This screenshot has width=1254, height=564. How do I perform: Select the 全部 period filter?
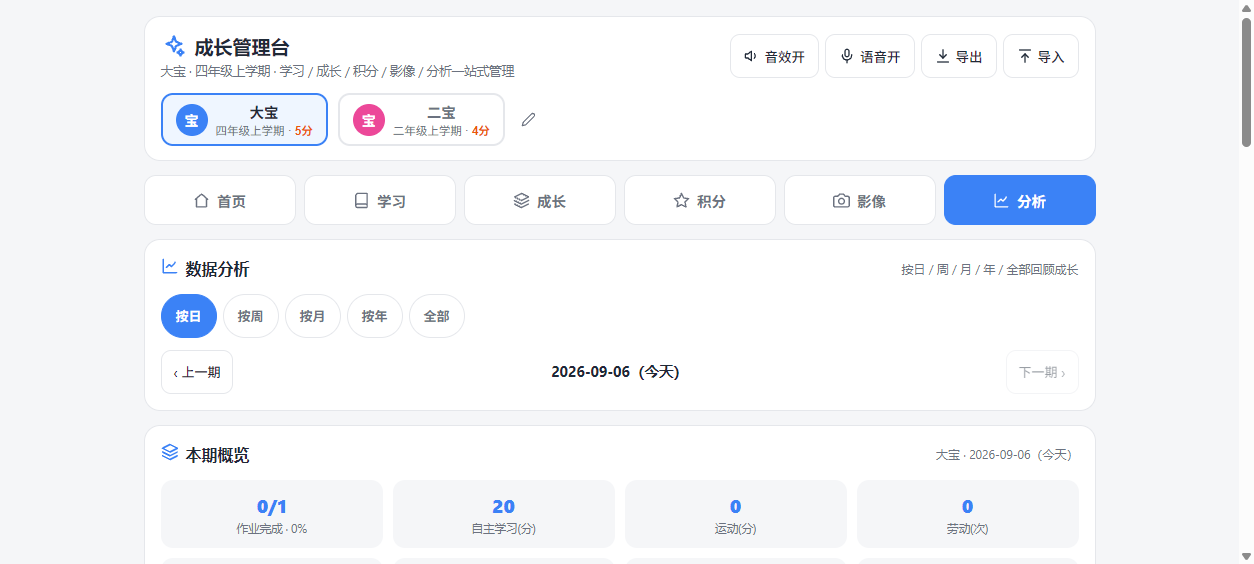pyautogui.click(x=437, y=316)
